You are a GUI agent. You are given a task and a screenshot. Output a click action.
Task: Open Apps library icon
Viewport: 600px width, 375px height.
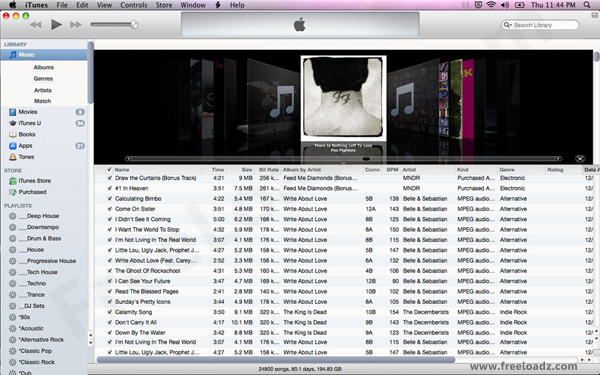click(x=13, y=146)
